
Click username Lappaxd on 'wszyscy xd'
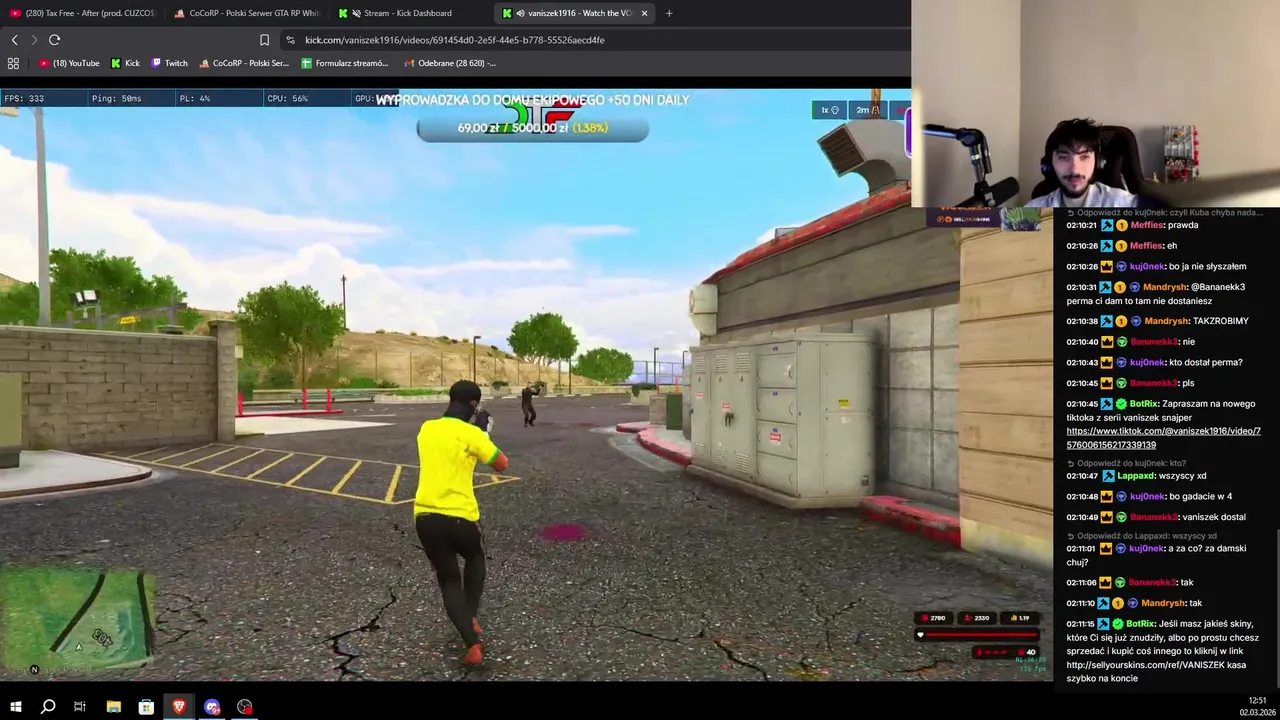1136,476
